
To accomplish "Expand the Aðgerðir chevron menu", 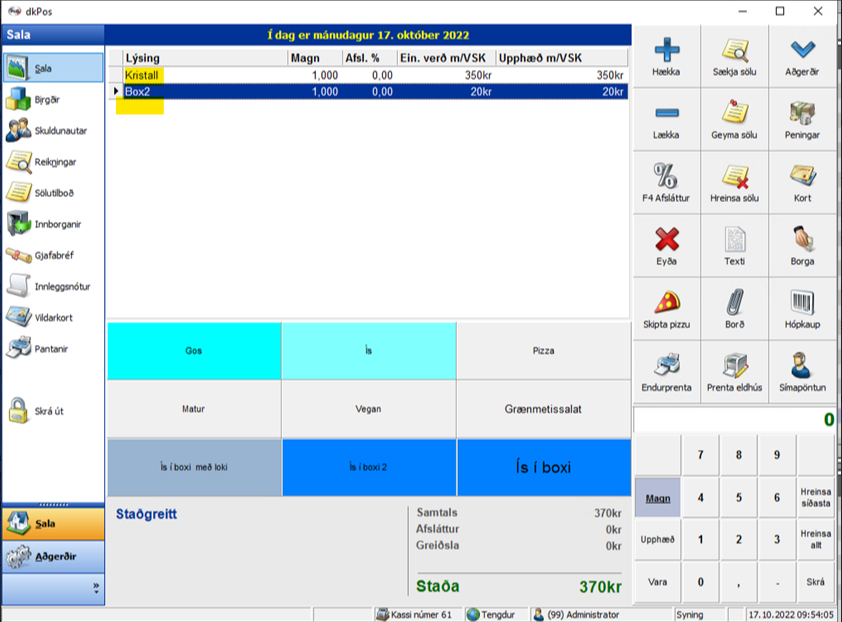I will pyautogui.click(x=802, y=50).
